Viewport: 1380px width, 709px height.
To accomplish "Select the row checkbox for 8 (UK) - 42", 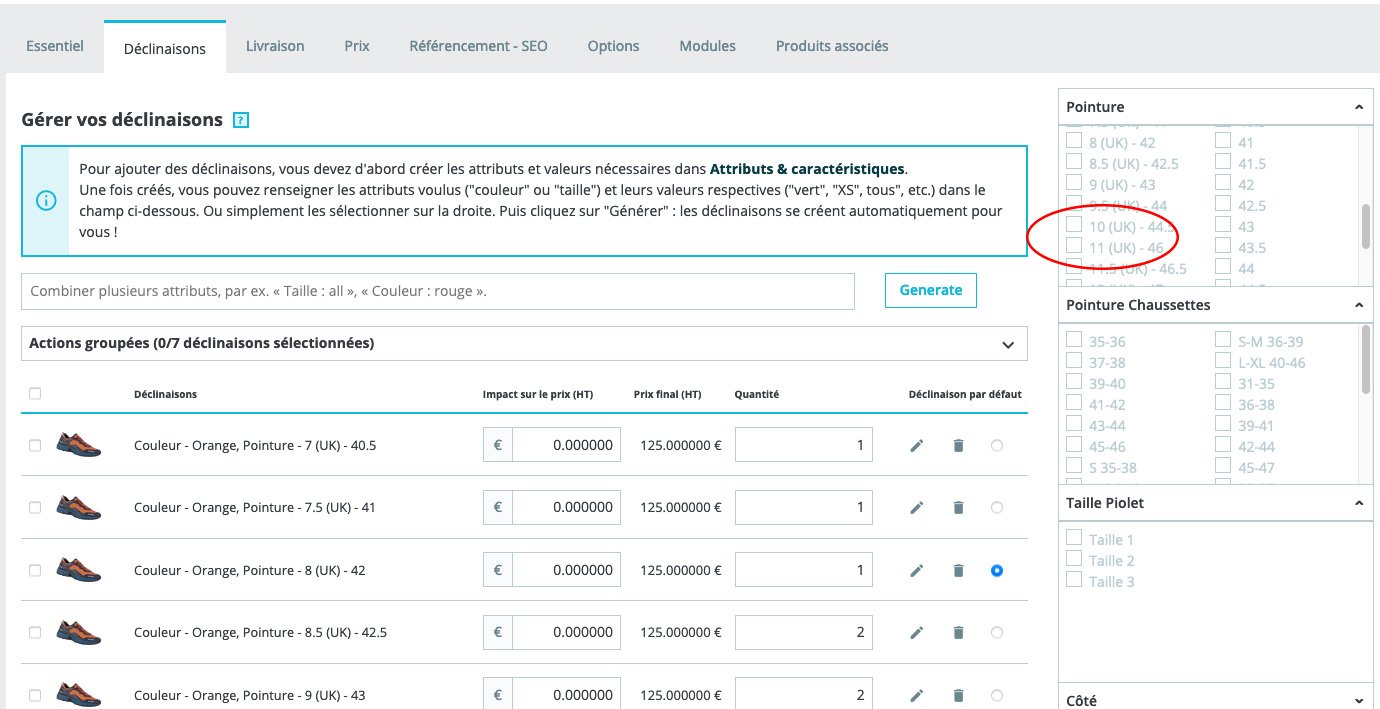I will pos(35,570).
